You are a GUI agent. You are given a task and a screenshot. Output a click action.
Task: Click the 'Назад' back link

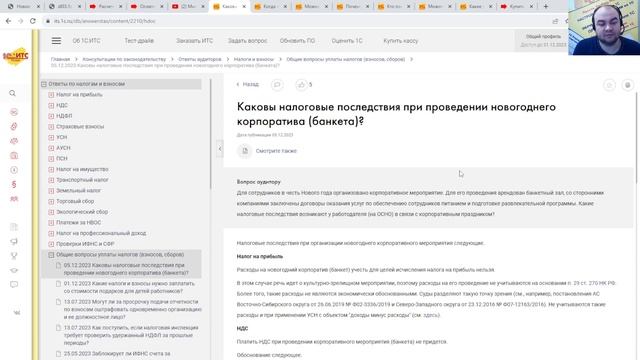pos(248,84)
